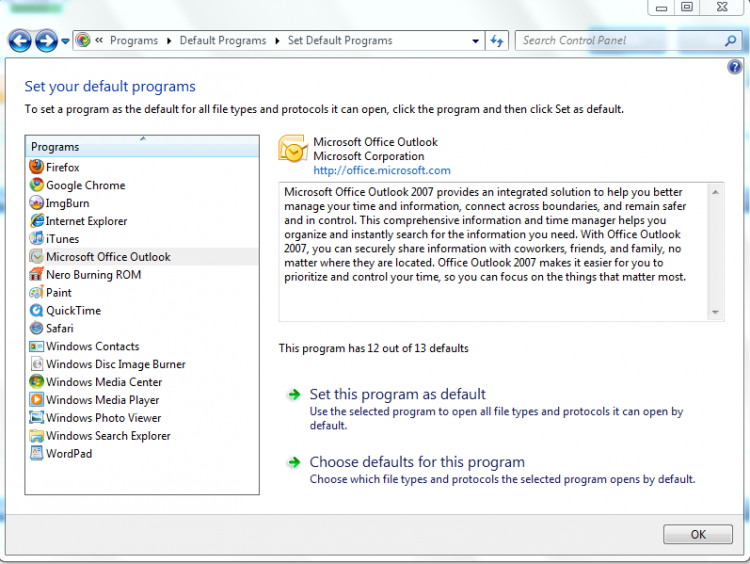Click the ImgBurn disc icon

pyautogui.click(x=36, y=203)
